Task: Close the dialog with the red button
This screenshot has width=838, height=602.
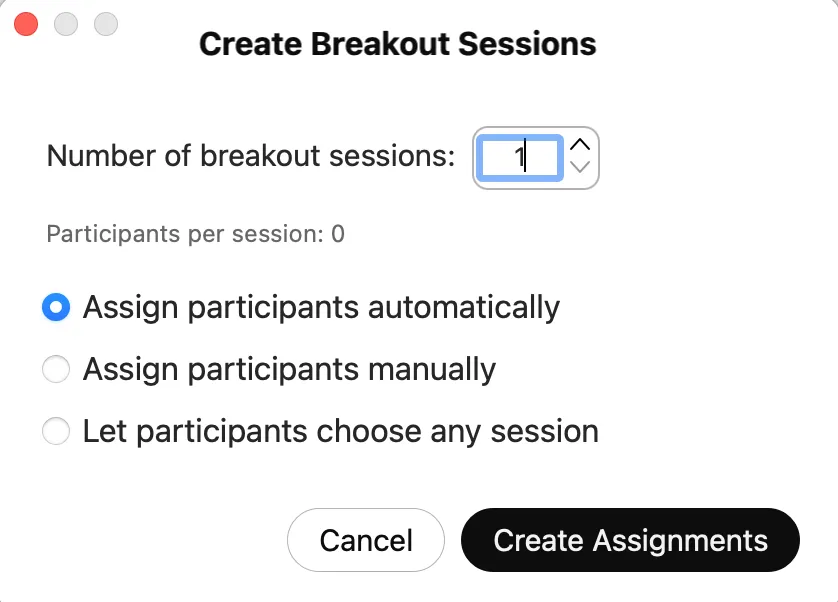Action: pos(26,23)
